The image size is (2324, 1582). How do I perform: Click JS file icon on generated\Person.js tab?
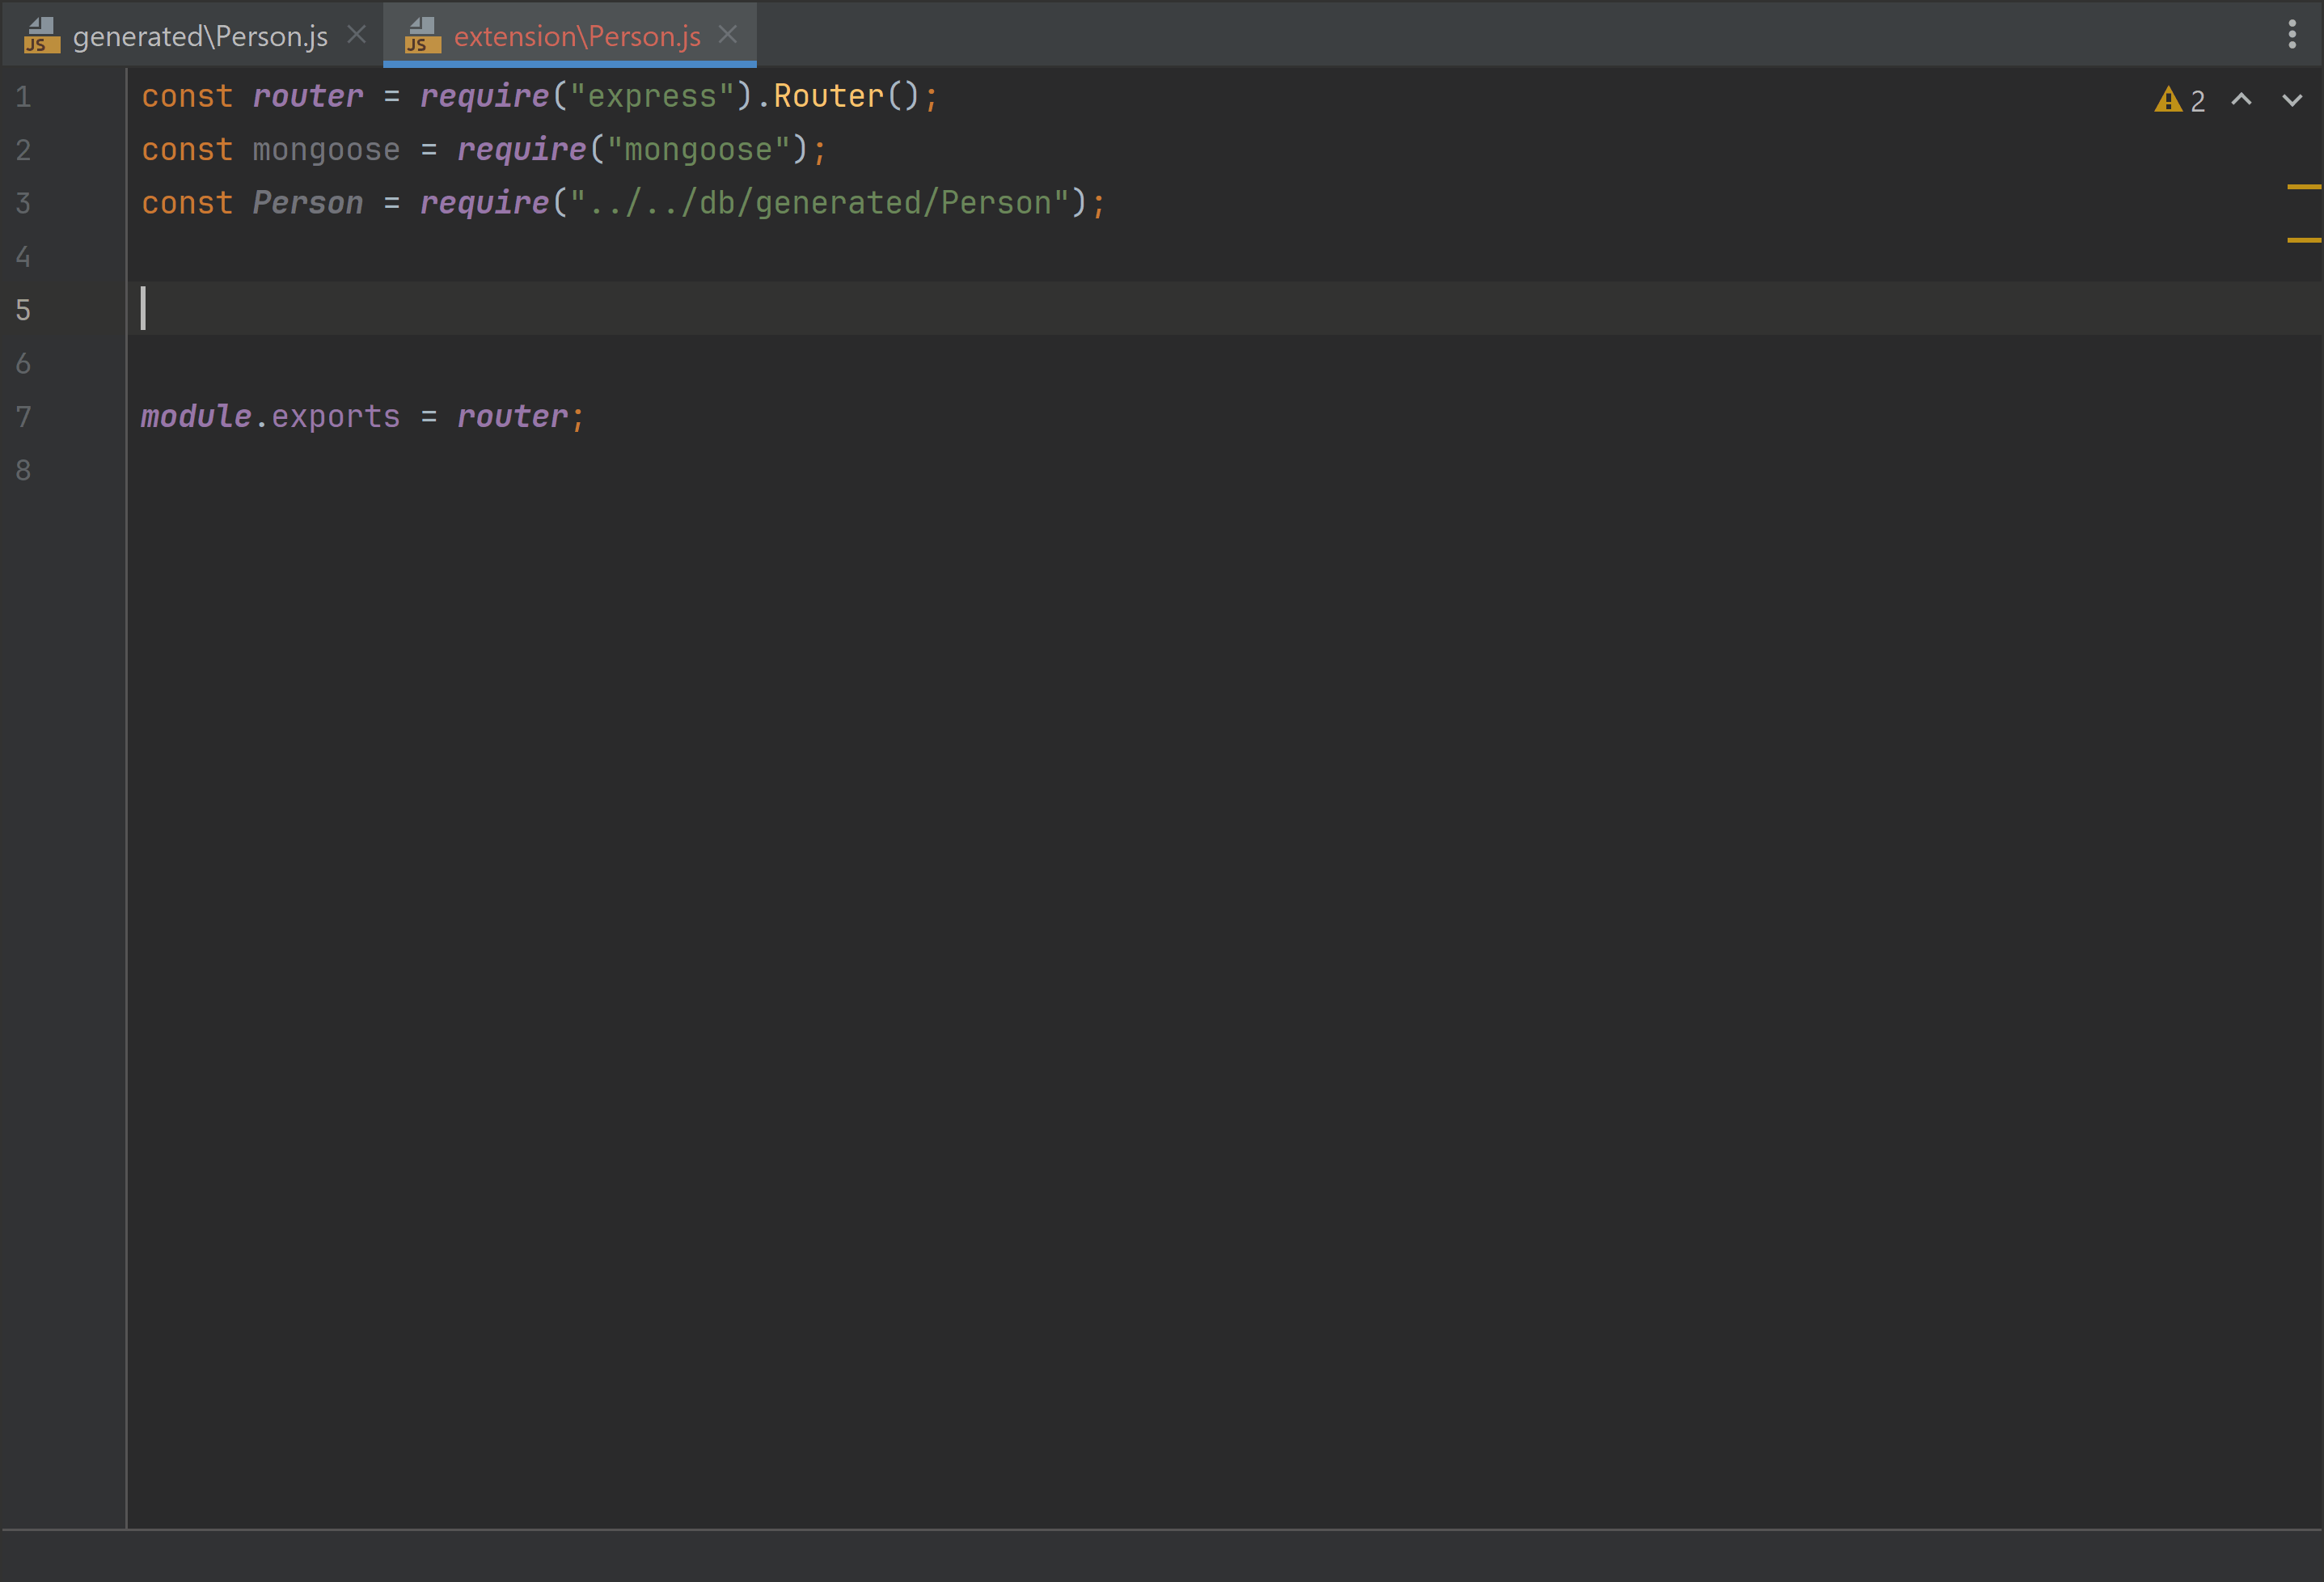click(41, 36)
